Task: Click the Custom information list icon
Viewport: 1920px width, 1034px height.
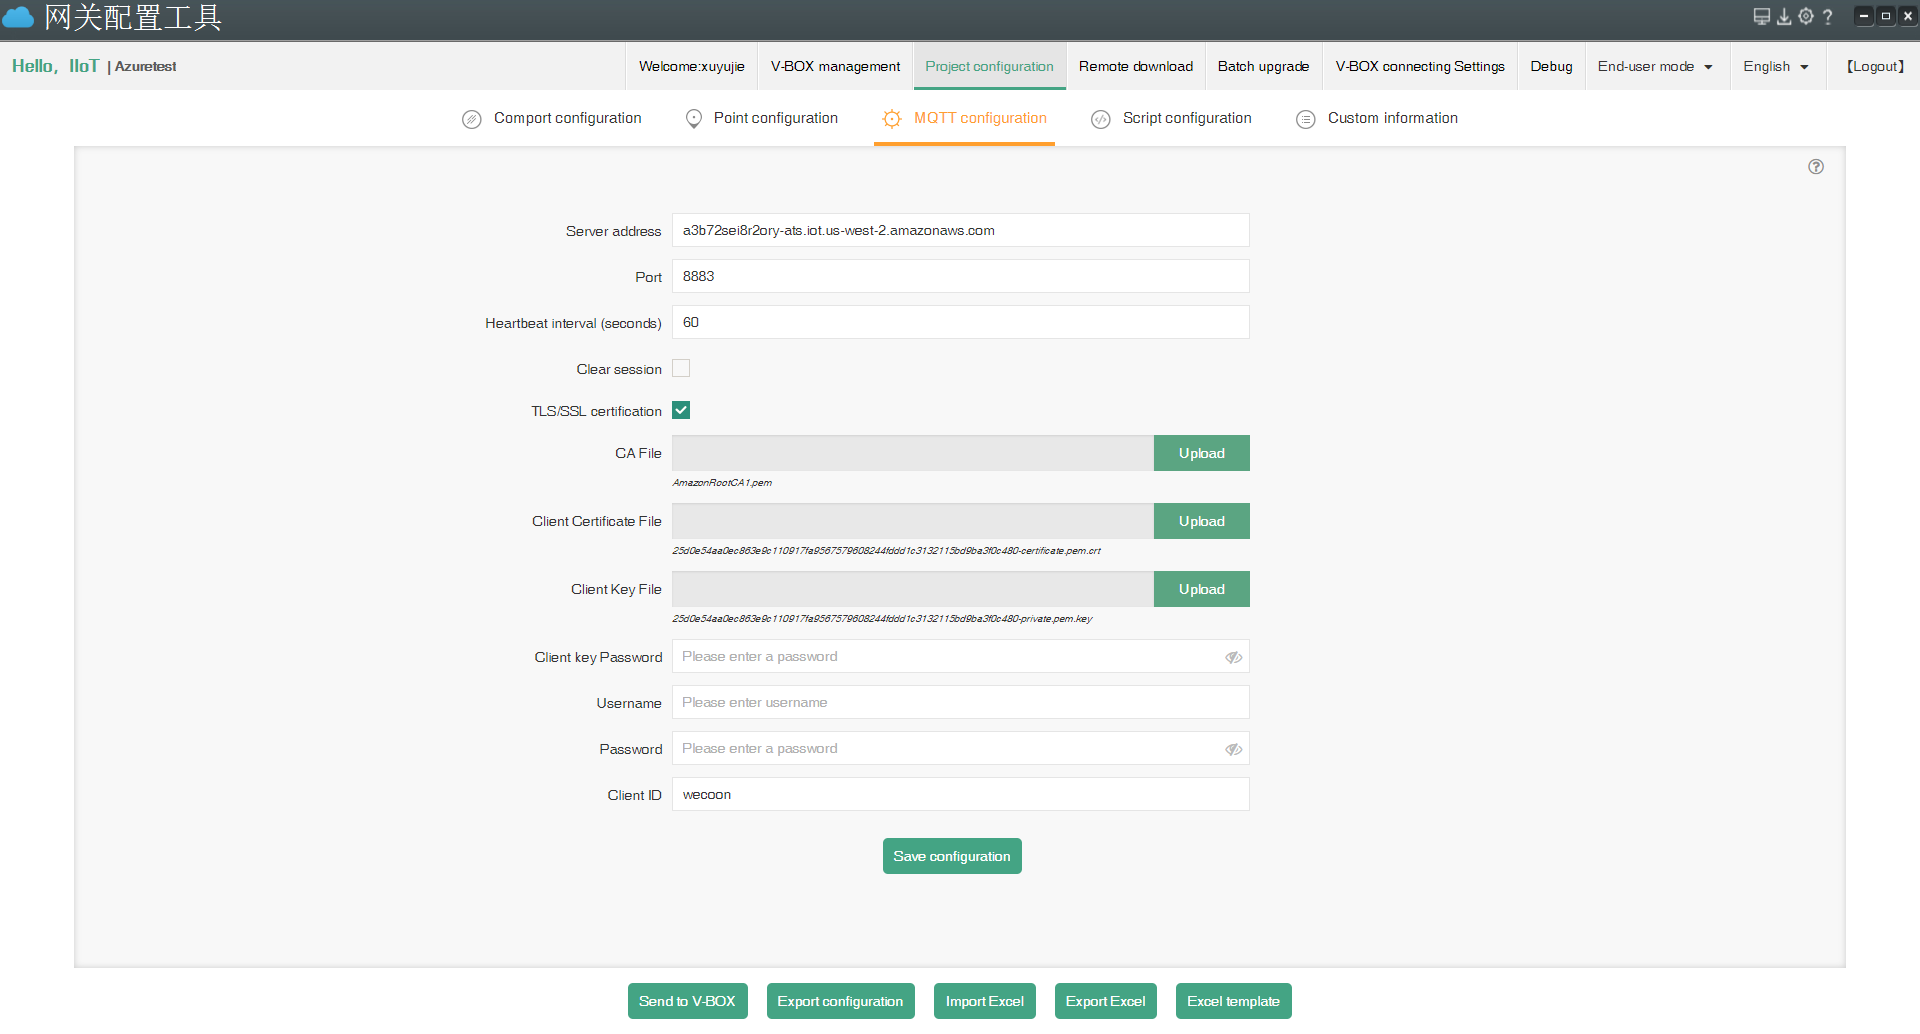Action: 1305,119
